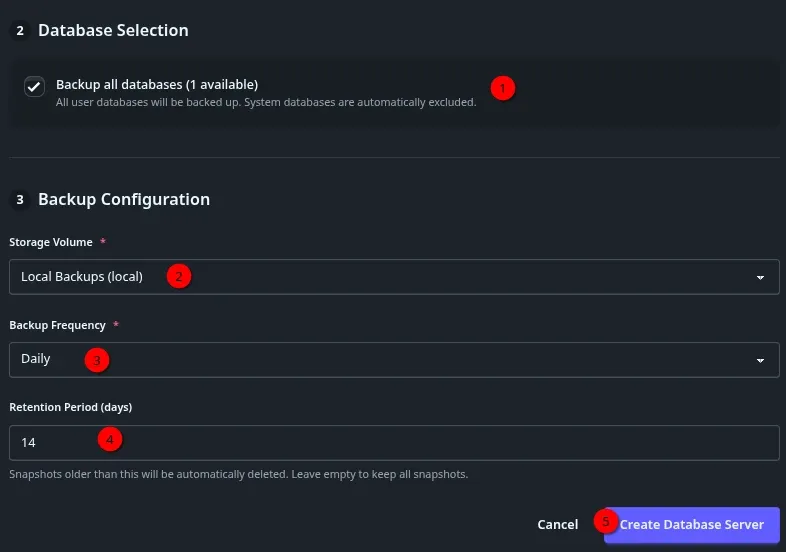Viewport: 786px width, 552px height.
Task: Click the caret arrow in Backup Frequency field
Action: [x=760, y=360]
